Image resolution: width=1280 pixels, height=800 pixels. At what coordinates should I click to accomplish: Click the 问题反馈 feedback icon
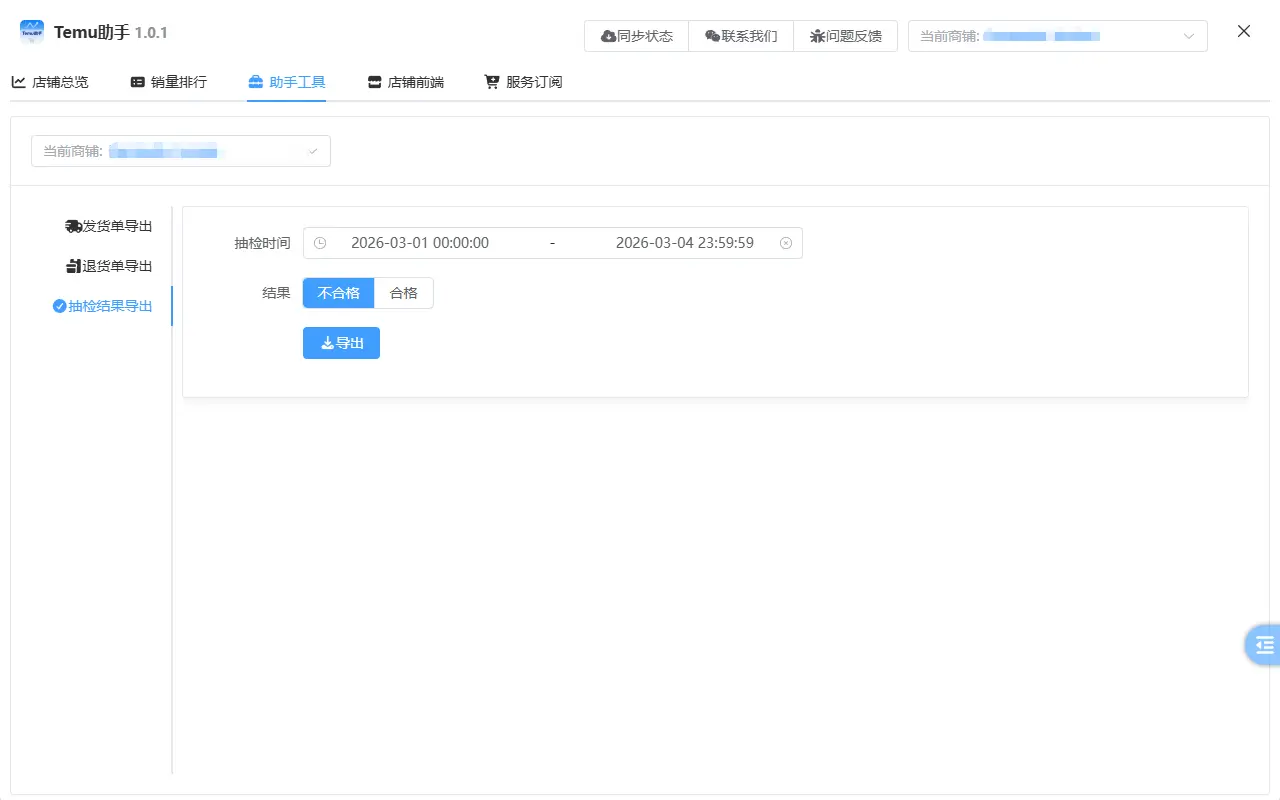[817, 35]
